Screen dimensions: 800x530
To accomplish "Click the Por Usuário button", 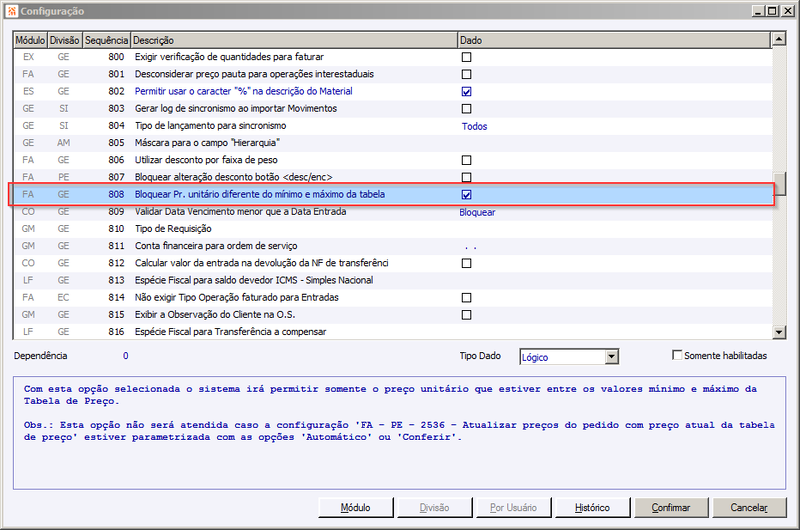I will coord(513,508).
